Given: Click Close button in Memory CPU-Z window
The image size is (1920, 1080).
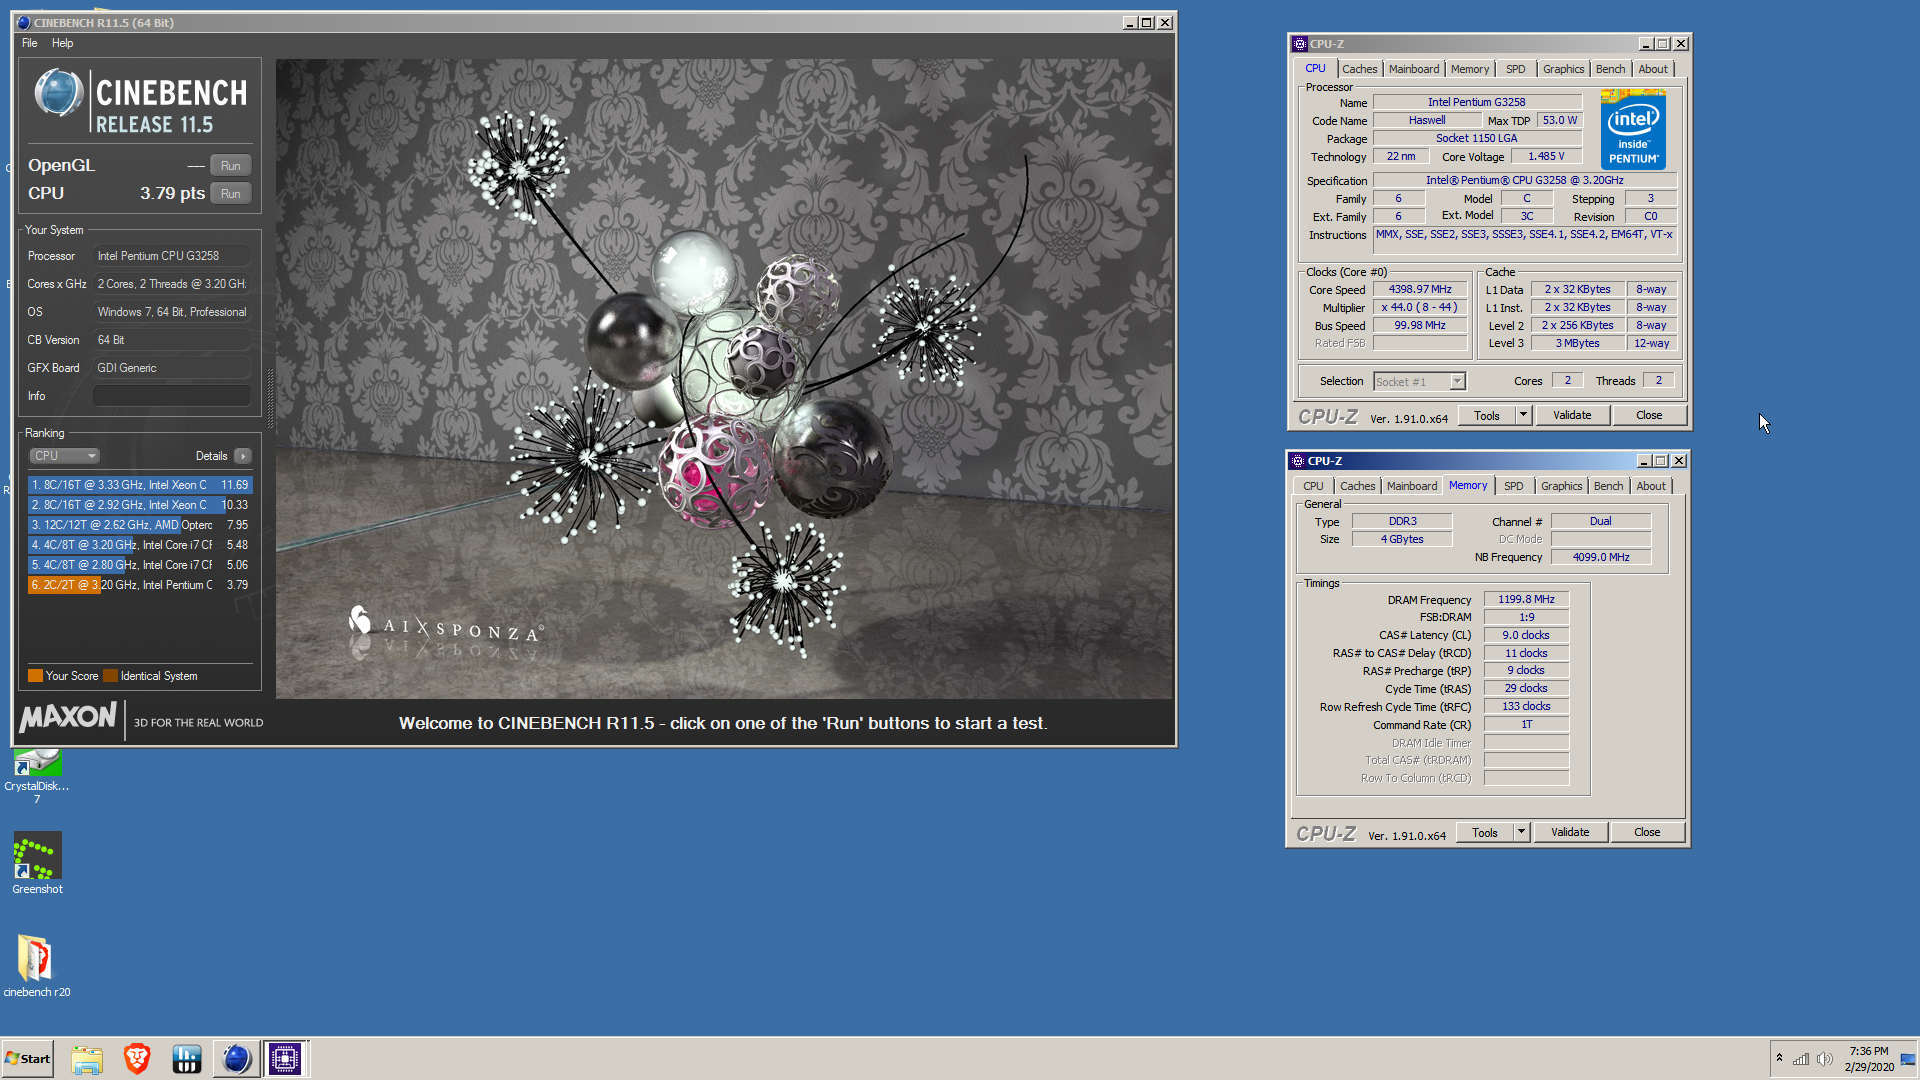Looking at the screenshot, I should 1647,833.
